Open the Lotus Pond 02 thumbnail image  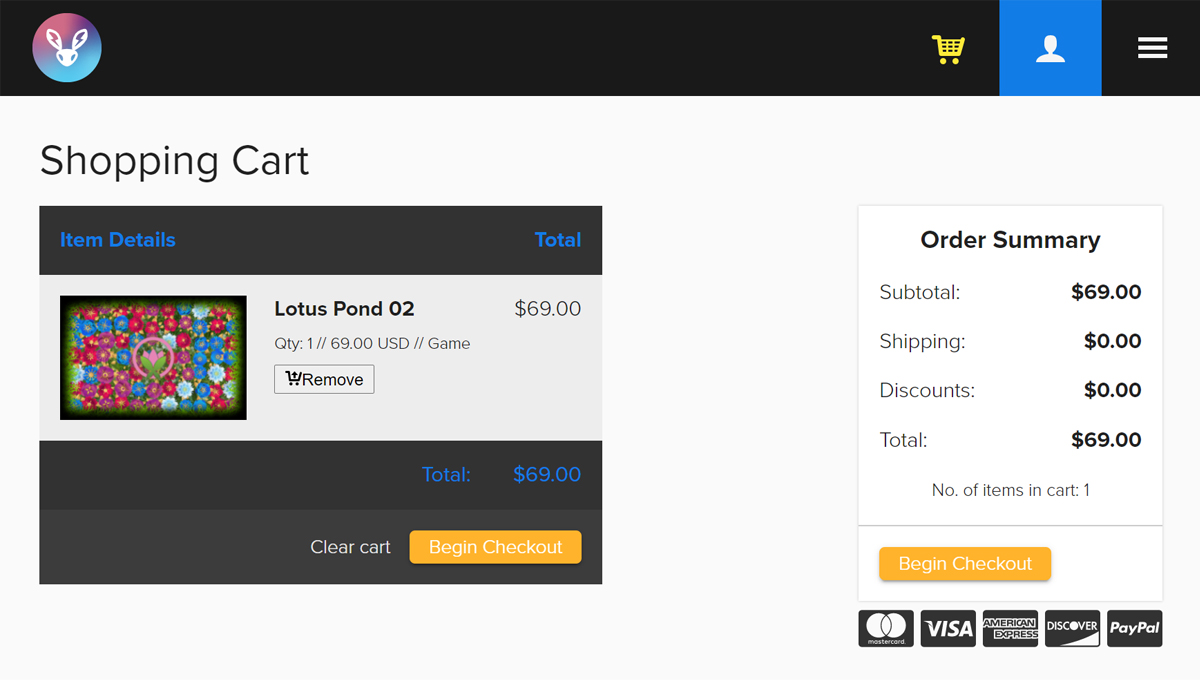[153, 357]
